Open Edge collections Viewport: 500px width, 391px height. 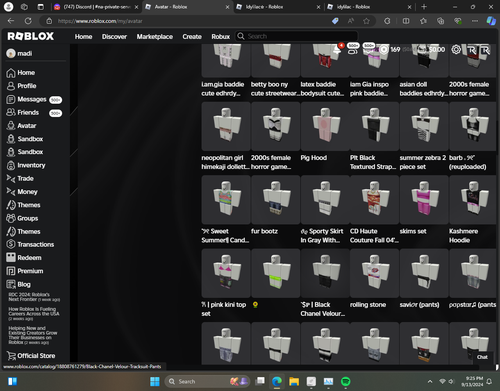[441, 21]
